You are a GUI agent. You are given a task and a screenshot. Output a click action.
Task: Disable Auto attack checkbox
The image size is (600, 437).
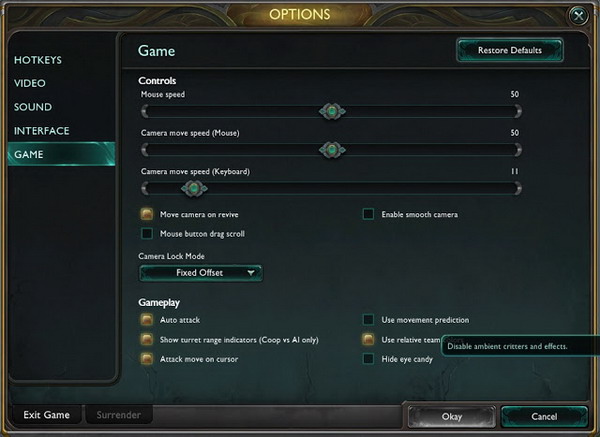[147, 320]
